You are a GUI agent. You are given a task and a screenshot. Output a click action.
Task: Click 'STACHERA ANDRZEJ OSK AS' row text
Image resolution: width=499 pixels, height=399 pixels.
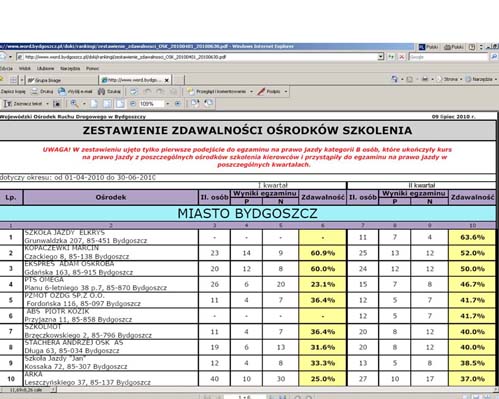(x=74, y=343)
